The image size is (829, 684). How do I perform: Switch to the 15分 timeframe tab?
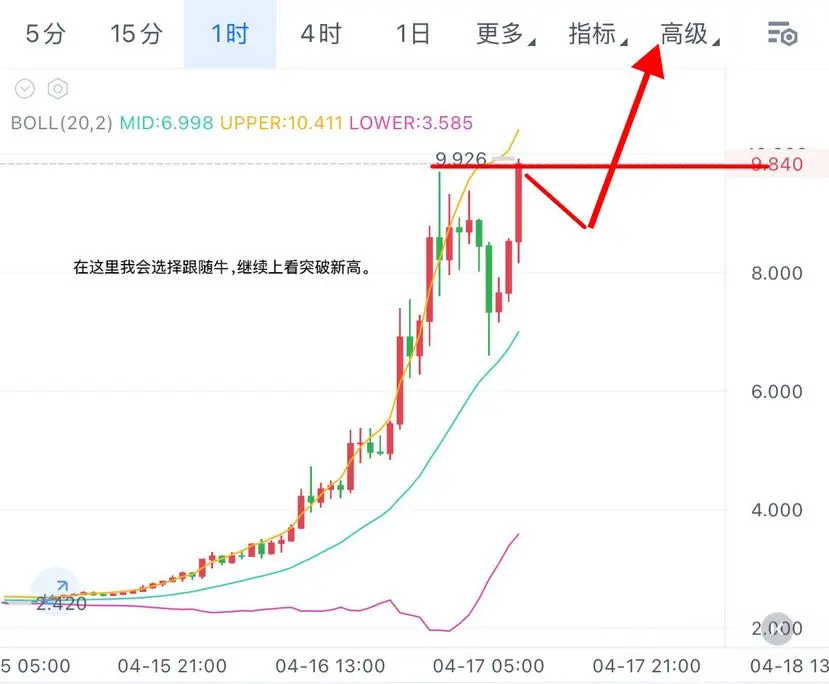pyautogui.click(x=136, y=34)
